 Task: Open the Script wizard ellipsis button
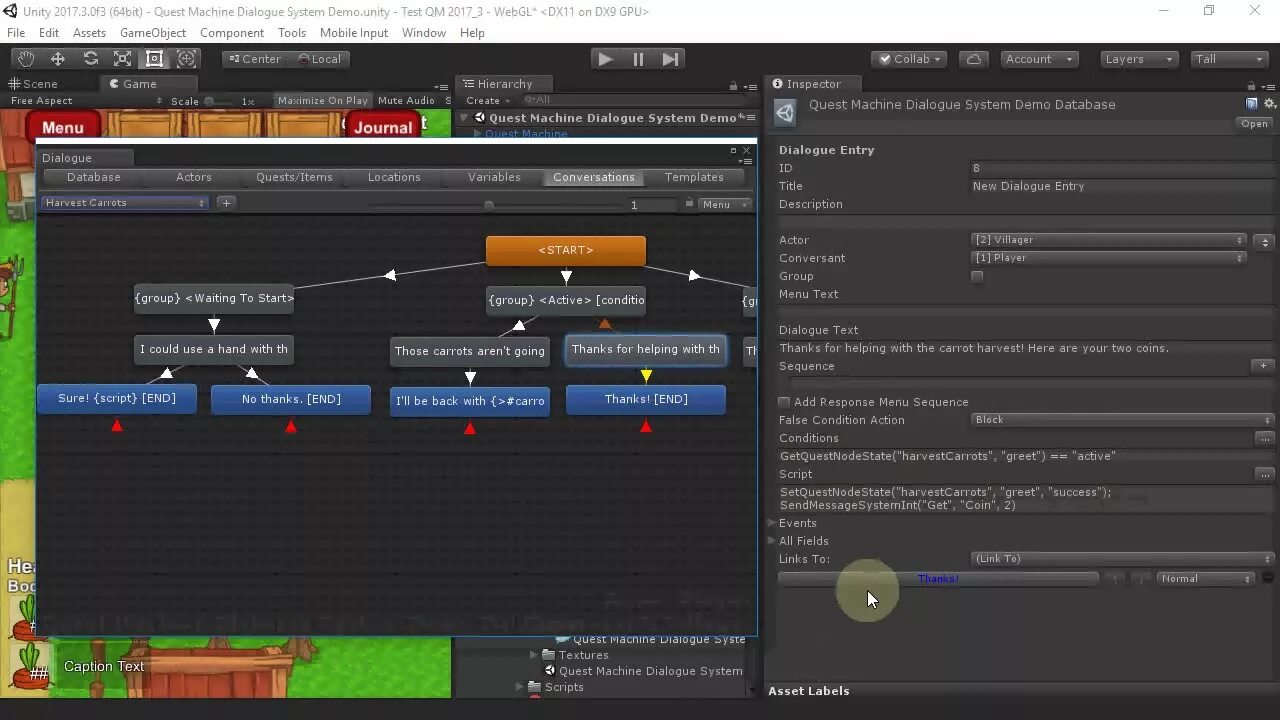point(1265,474)
